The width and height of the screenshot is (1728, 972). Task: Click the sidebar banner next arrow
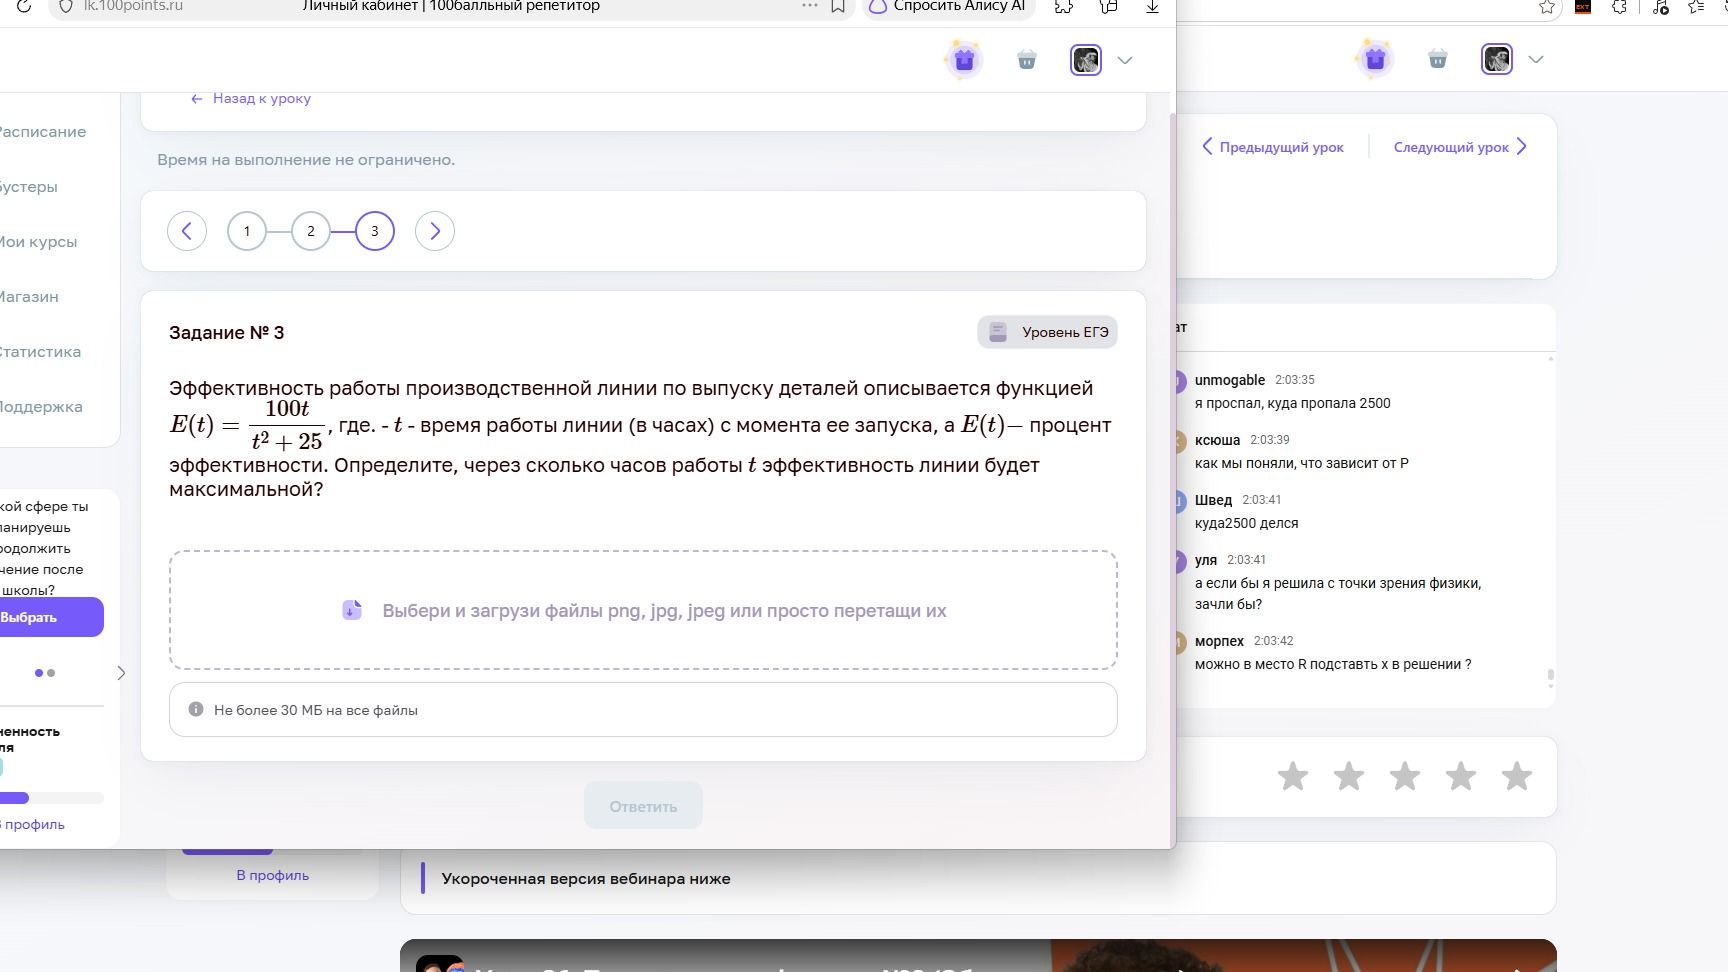tap(121, 673)
